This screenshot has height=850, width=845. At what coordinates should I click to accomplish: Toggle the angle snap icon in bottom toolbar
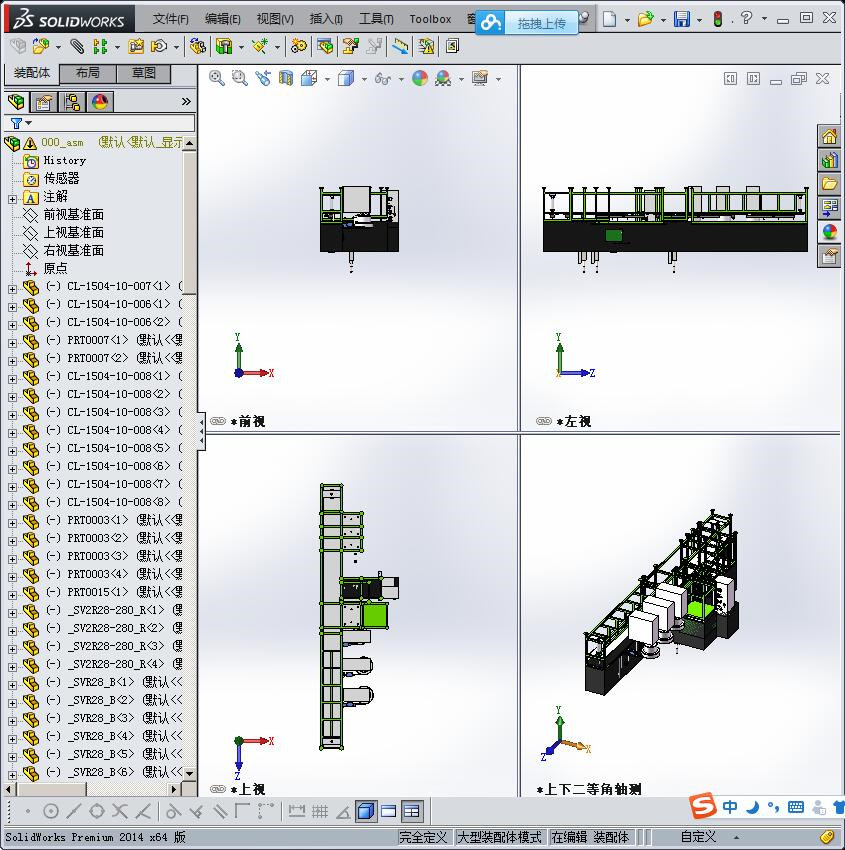[x=343, y=811]
